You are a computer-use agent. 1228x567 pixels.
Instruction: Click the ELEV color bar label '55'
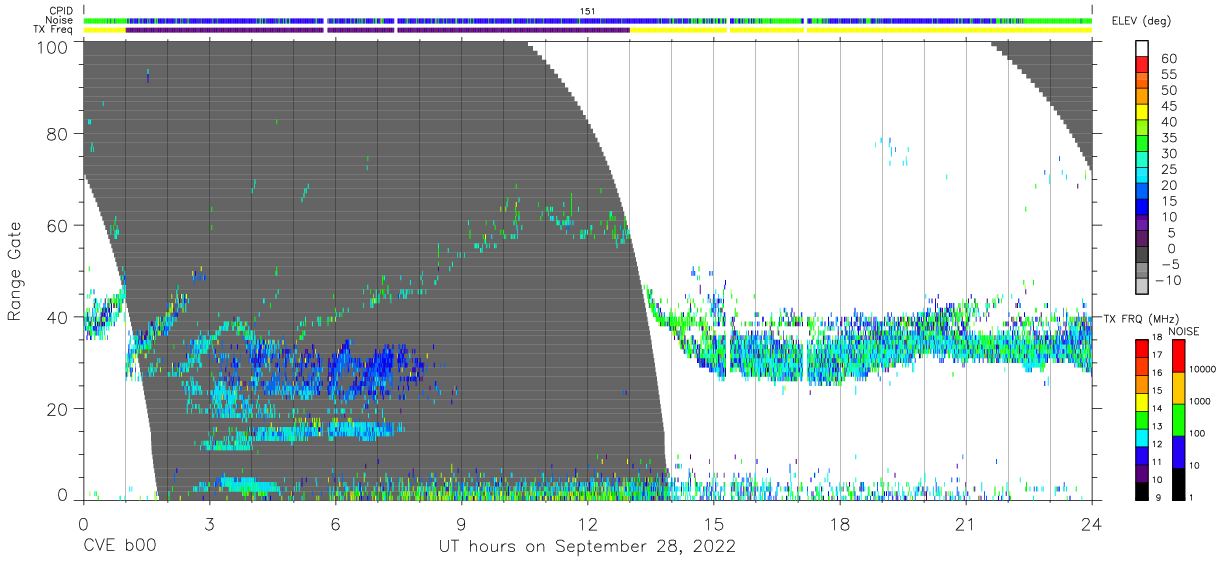(x=1168, y=74)
